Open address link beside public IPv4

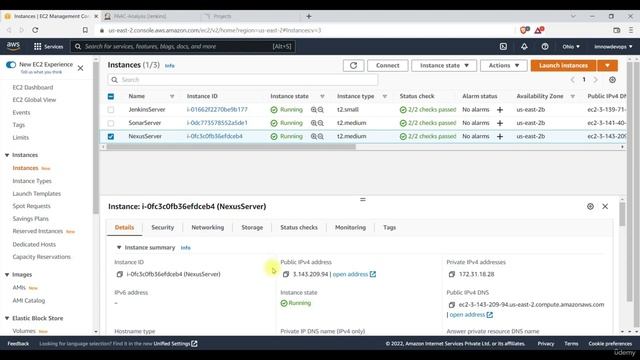pyautogui.click(x=354, y=274)
